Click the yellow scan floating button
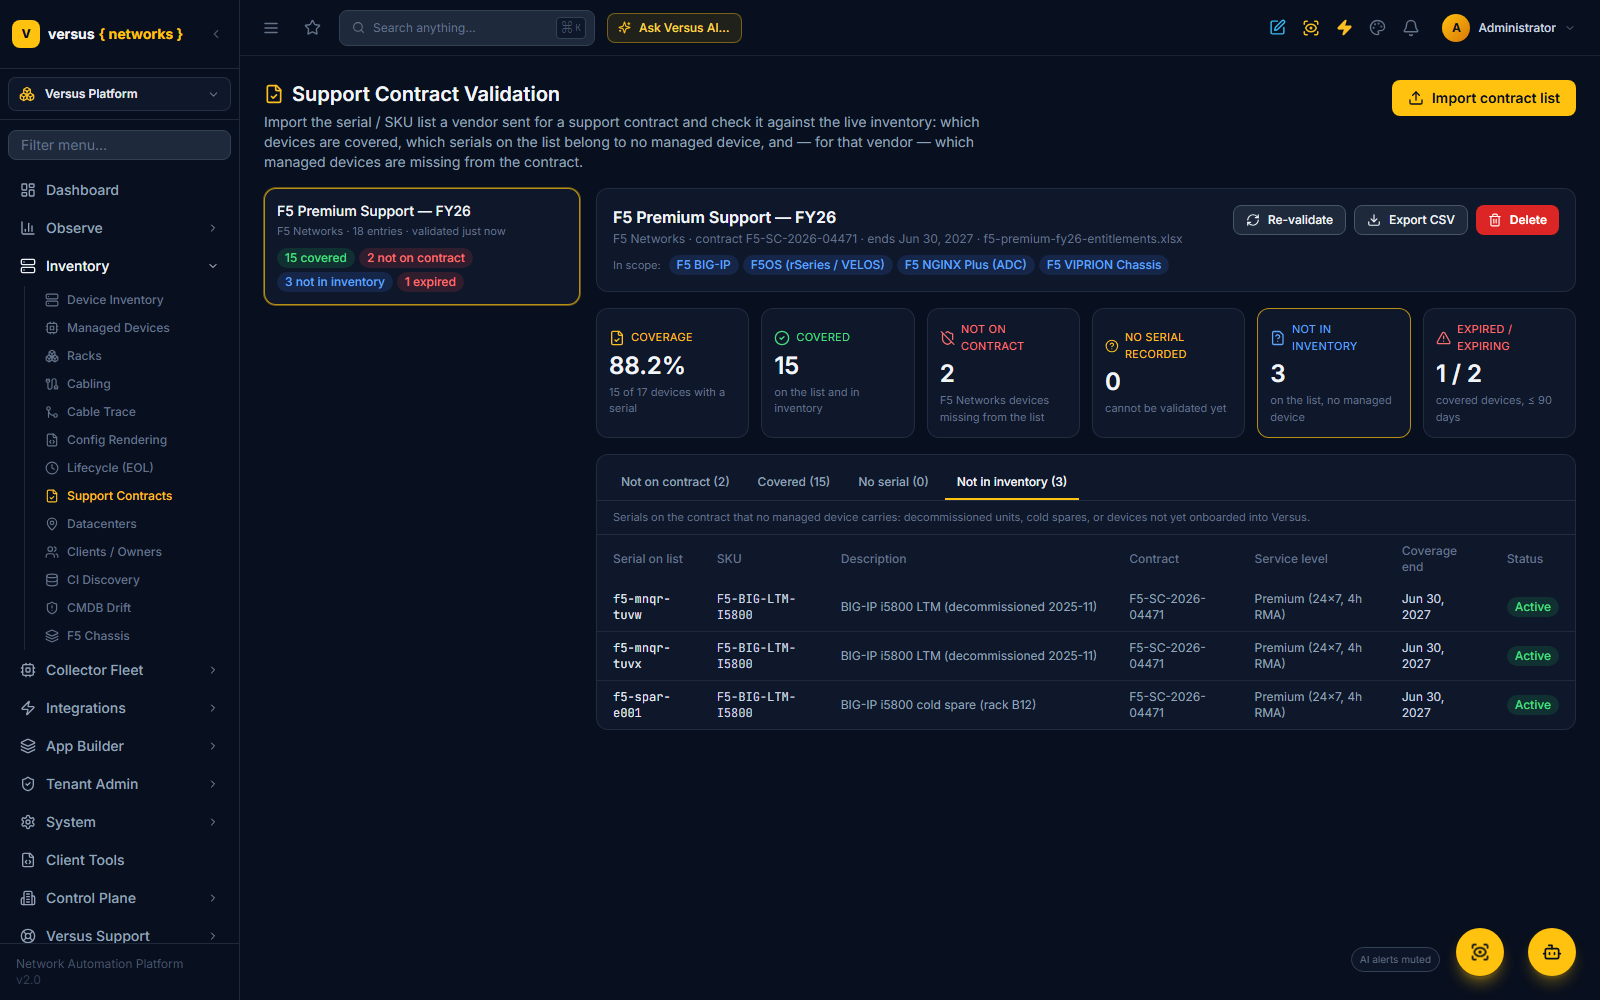This screenshot has height=1000, width=1600. coord(1480,952)
